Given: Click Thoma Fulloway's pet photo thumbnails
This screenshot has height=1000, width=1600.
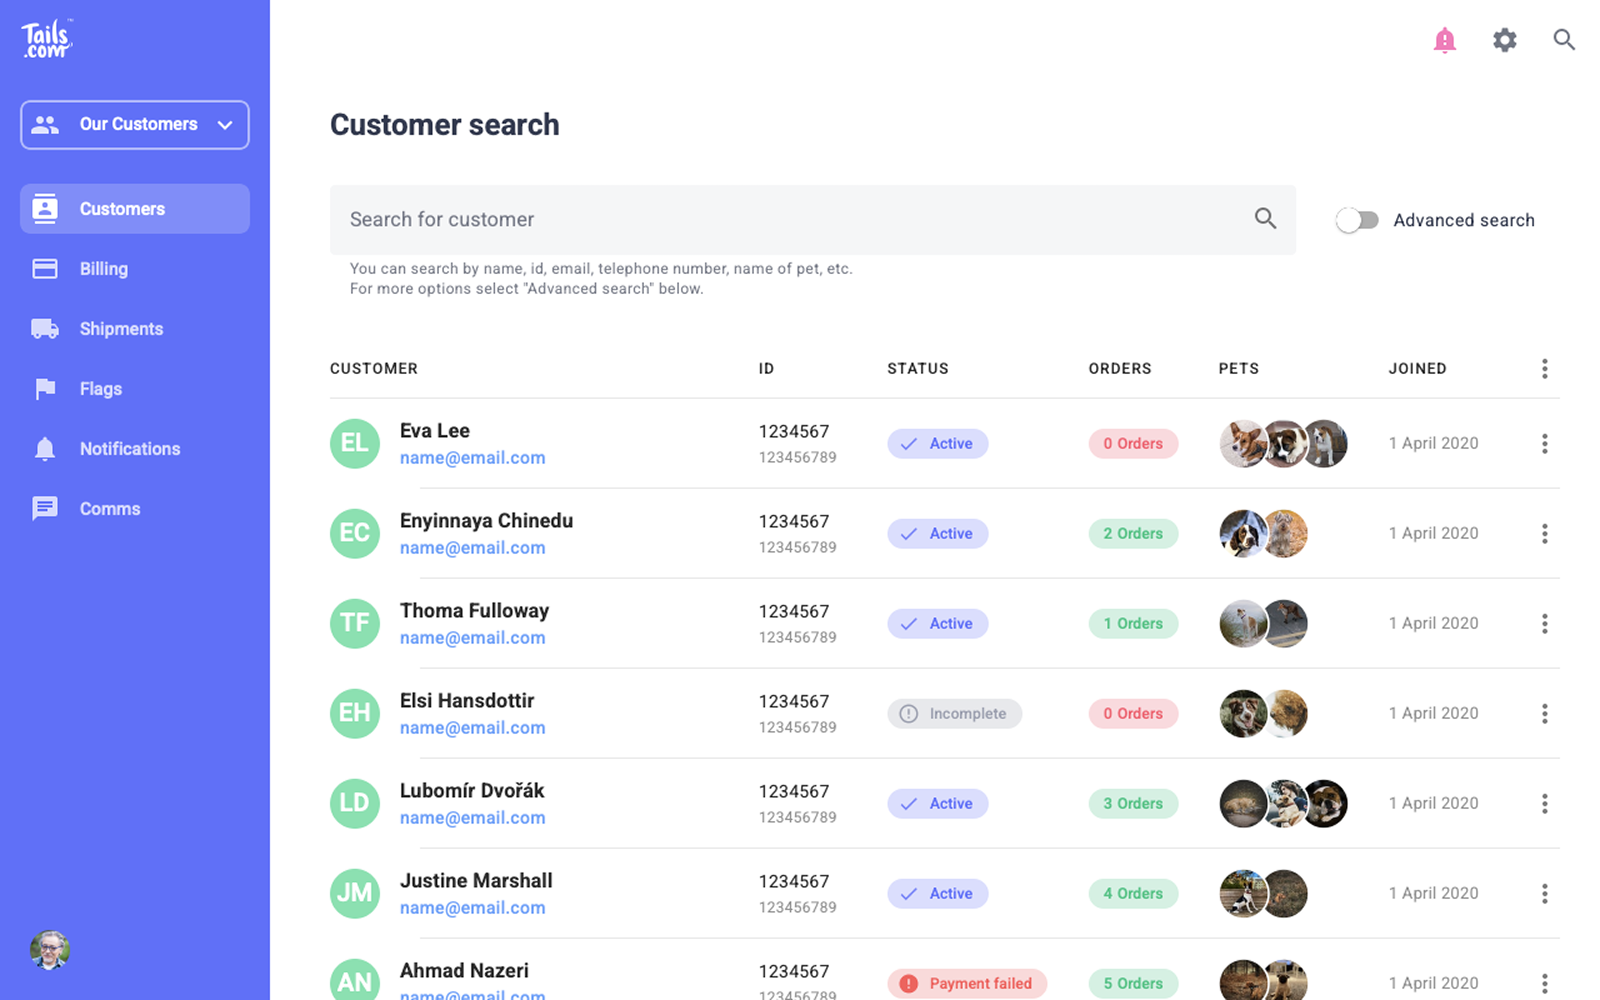Looking at the screenshot, I should pos(1263,623).
